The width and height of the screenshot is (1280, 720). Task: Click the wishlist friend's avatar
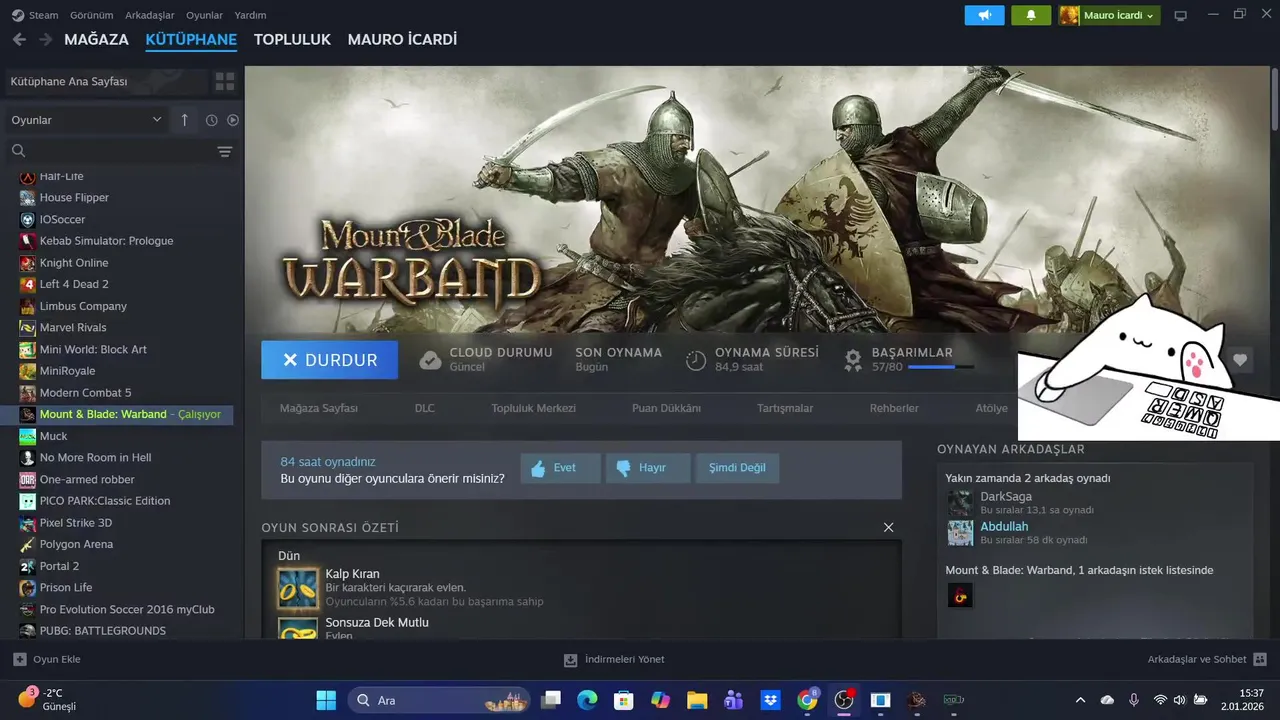(x=960, y=595)
